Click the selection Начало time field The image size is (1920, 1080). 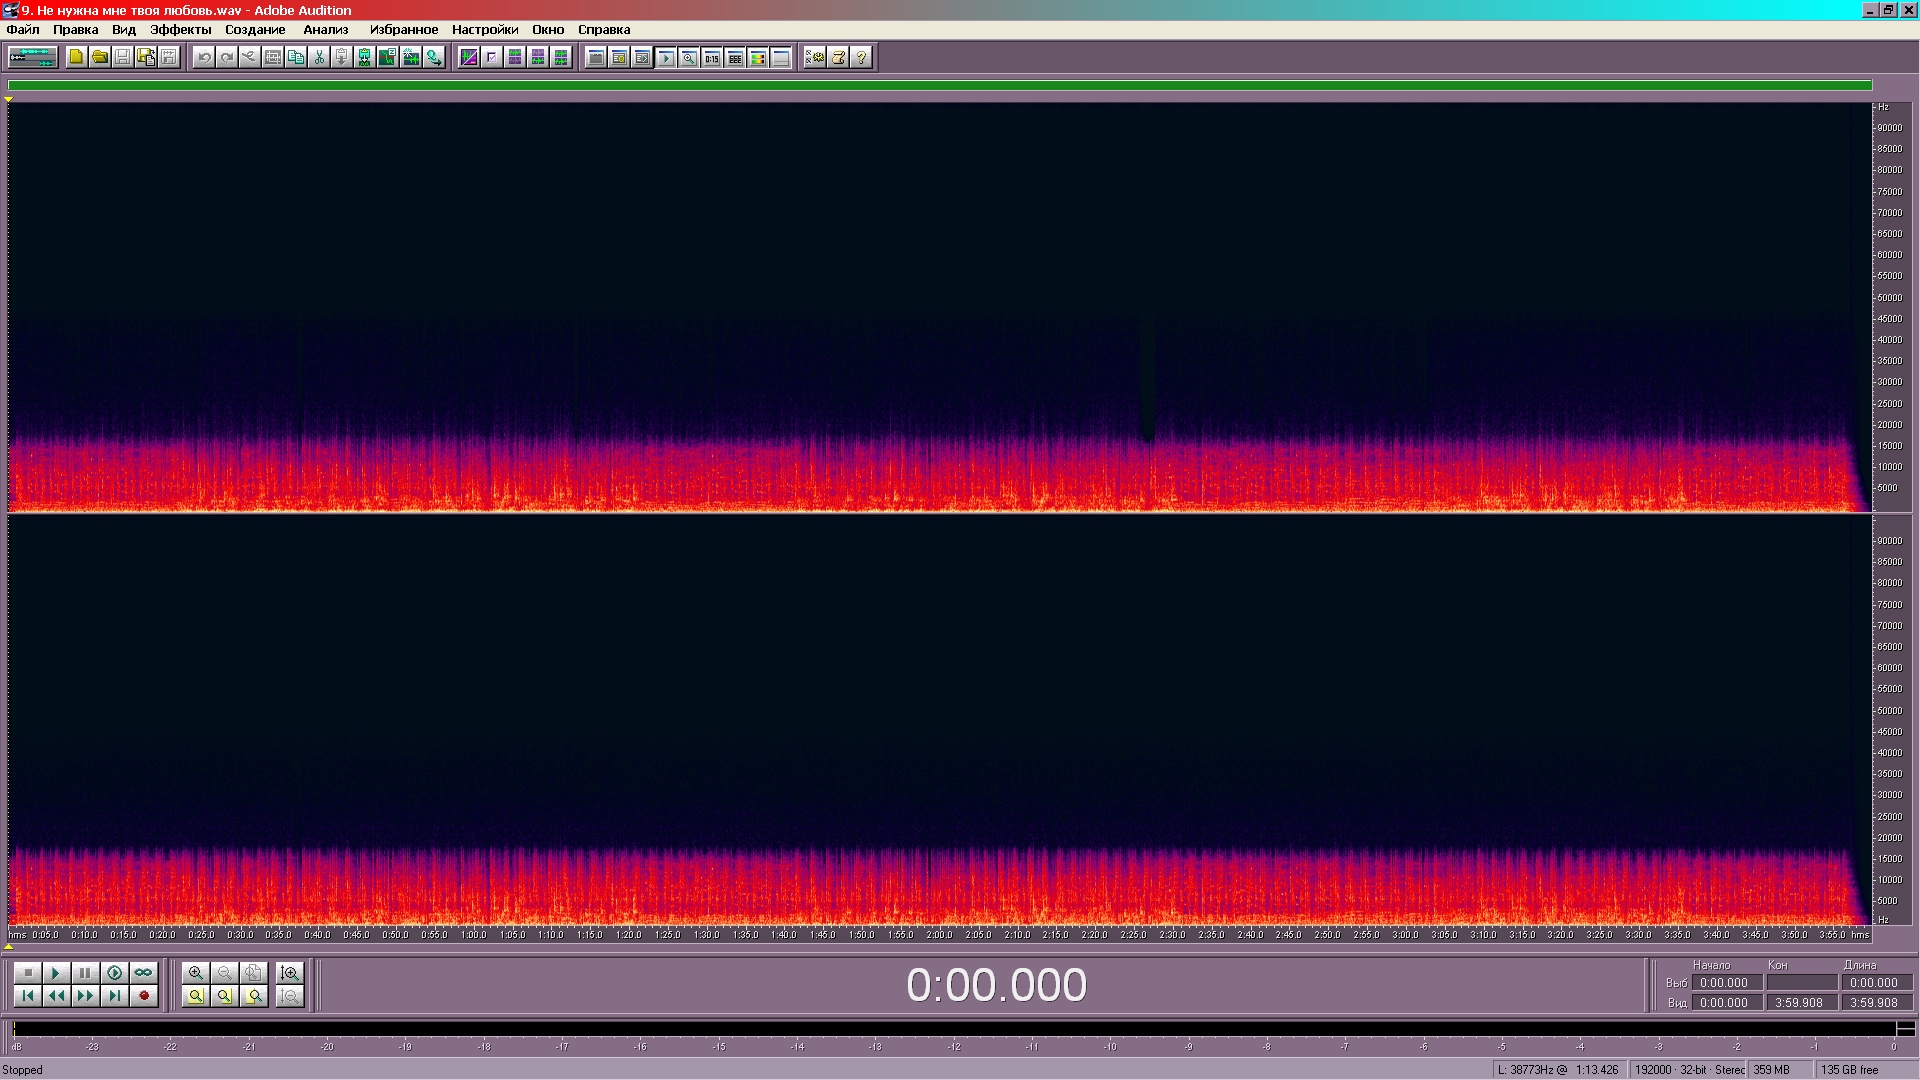[1726, 983]
